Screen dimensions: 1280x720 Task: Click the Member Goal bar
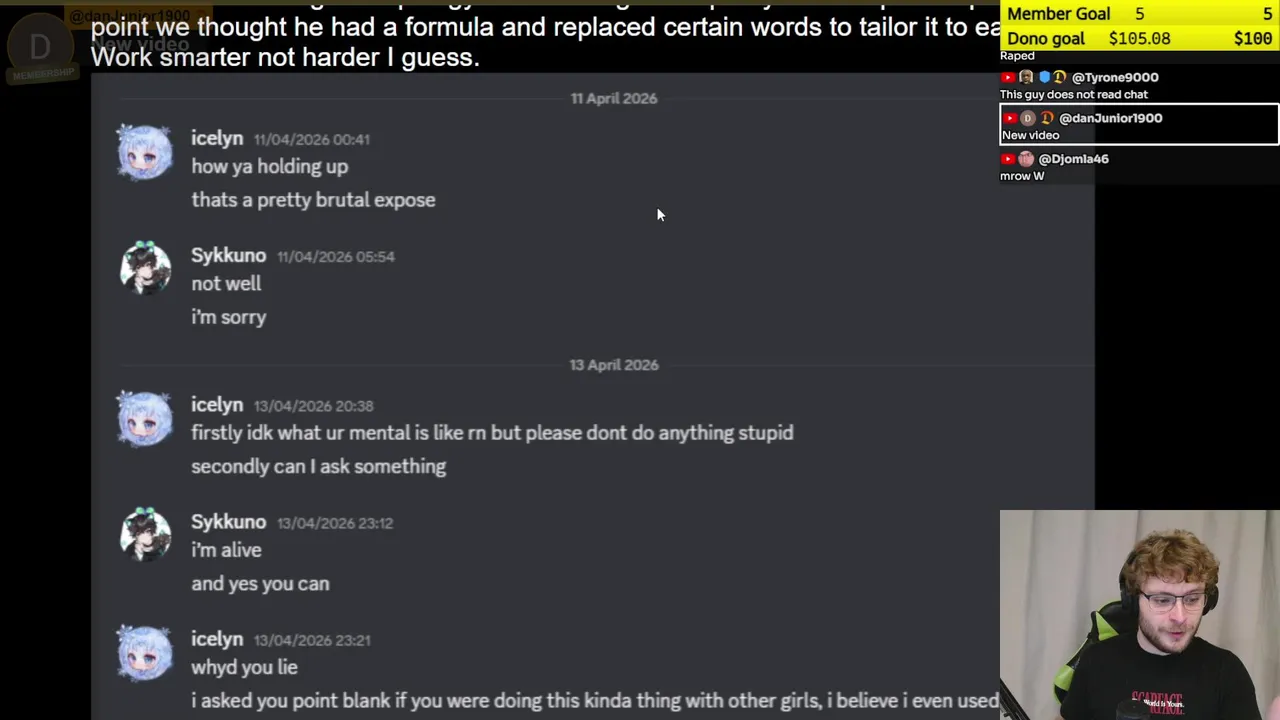[1139, 14]
